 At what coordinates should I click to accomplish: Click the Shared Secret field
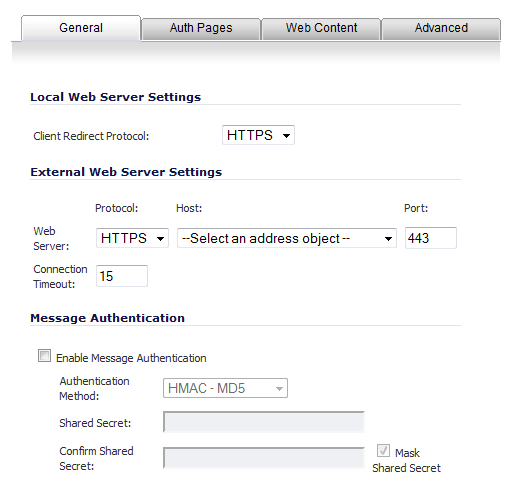click(264, 422)
